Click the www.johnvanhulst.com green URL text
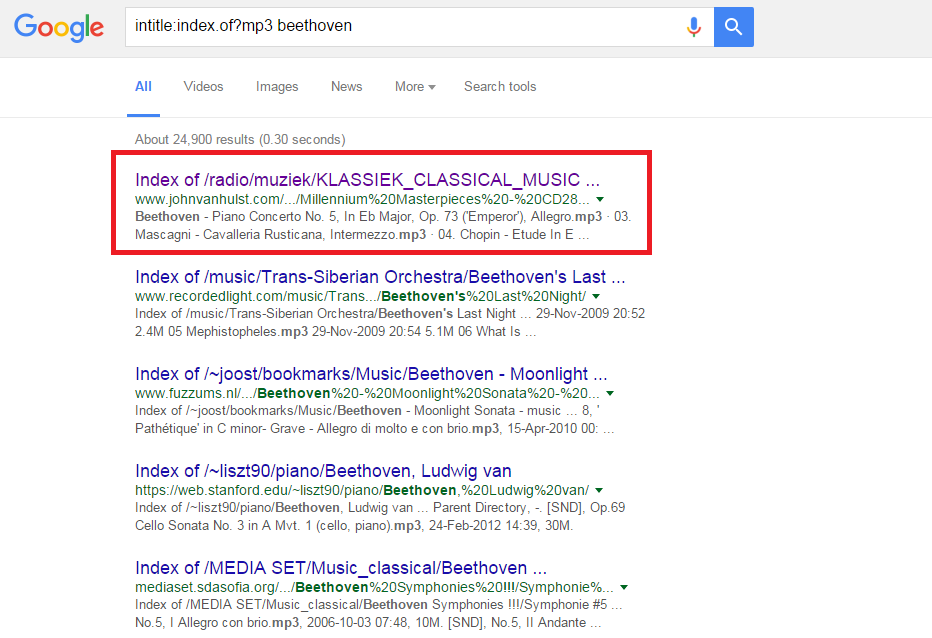 [362, 199]
